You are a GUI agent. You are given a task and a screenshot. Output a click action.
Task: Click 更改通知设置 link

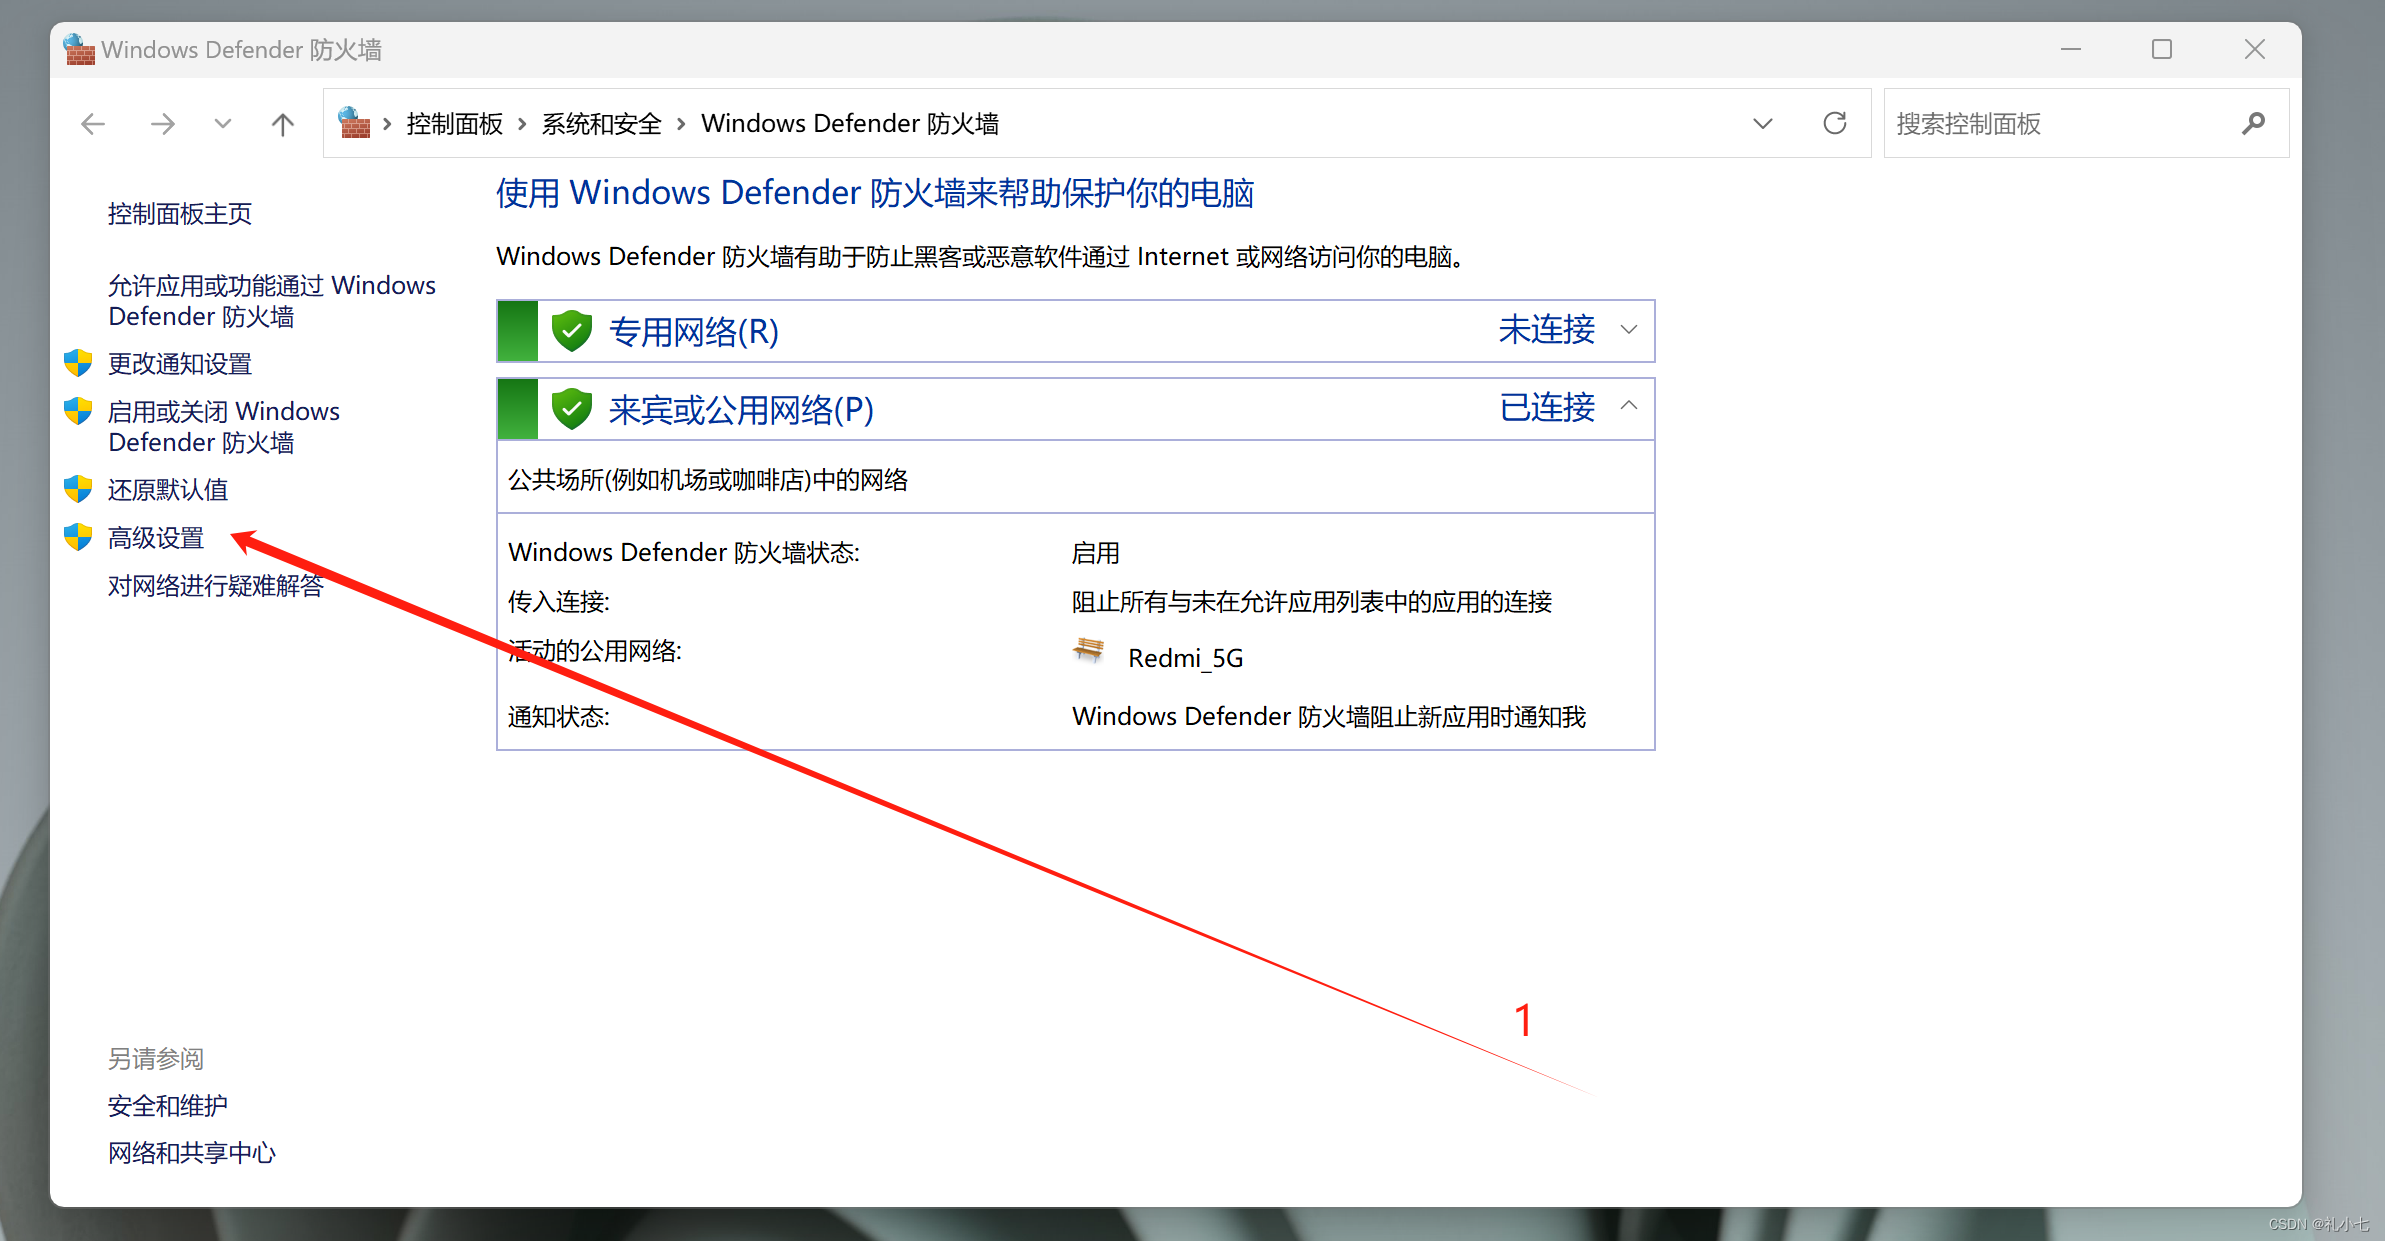pos(180,364)
